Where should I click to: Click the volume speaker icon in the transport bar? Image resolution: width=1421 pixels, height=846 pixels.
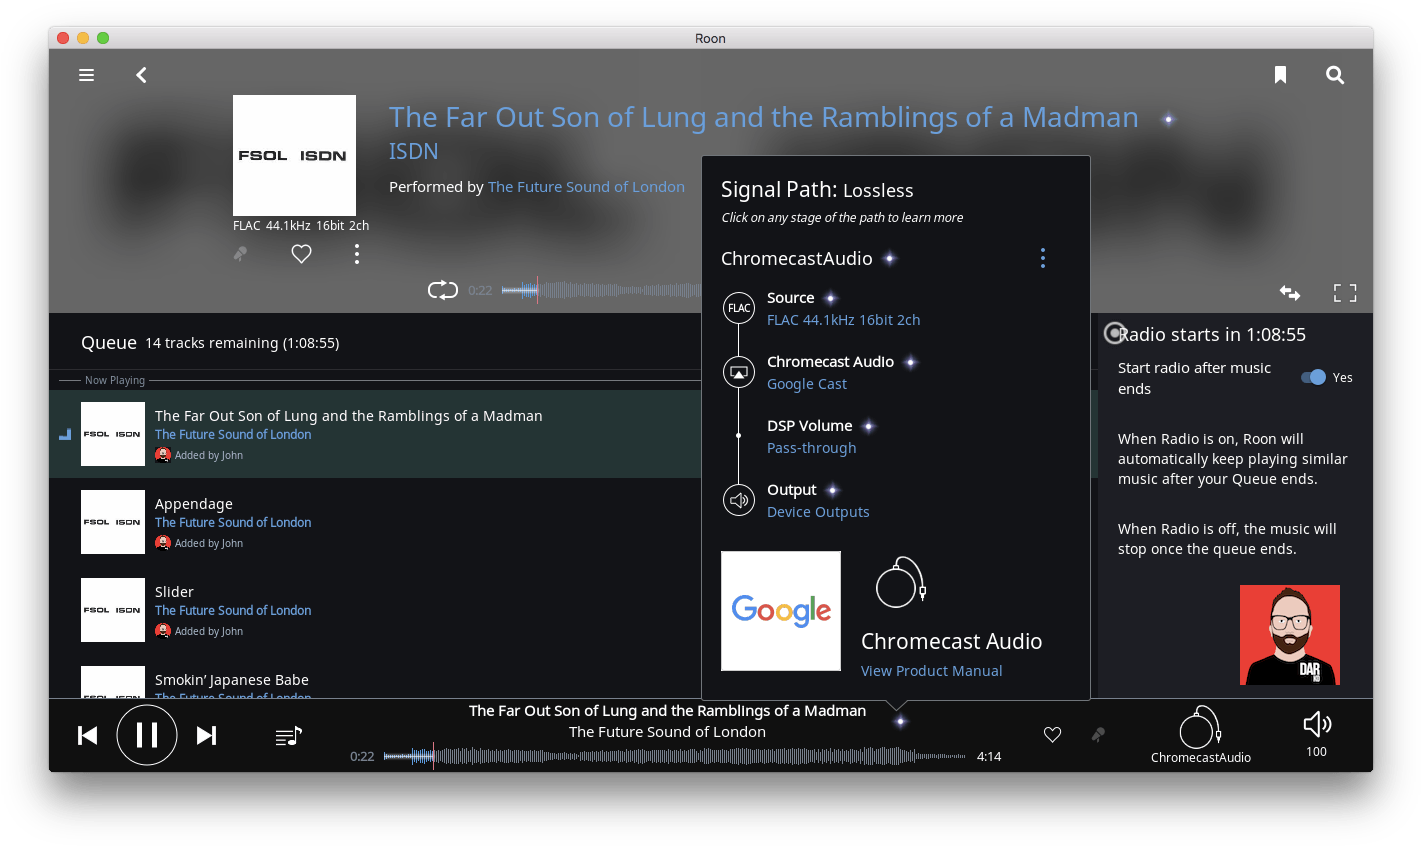click(x=1316, y=724)
